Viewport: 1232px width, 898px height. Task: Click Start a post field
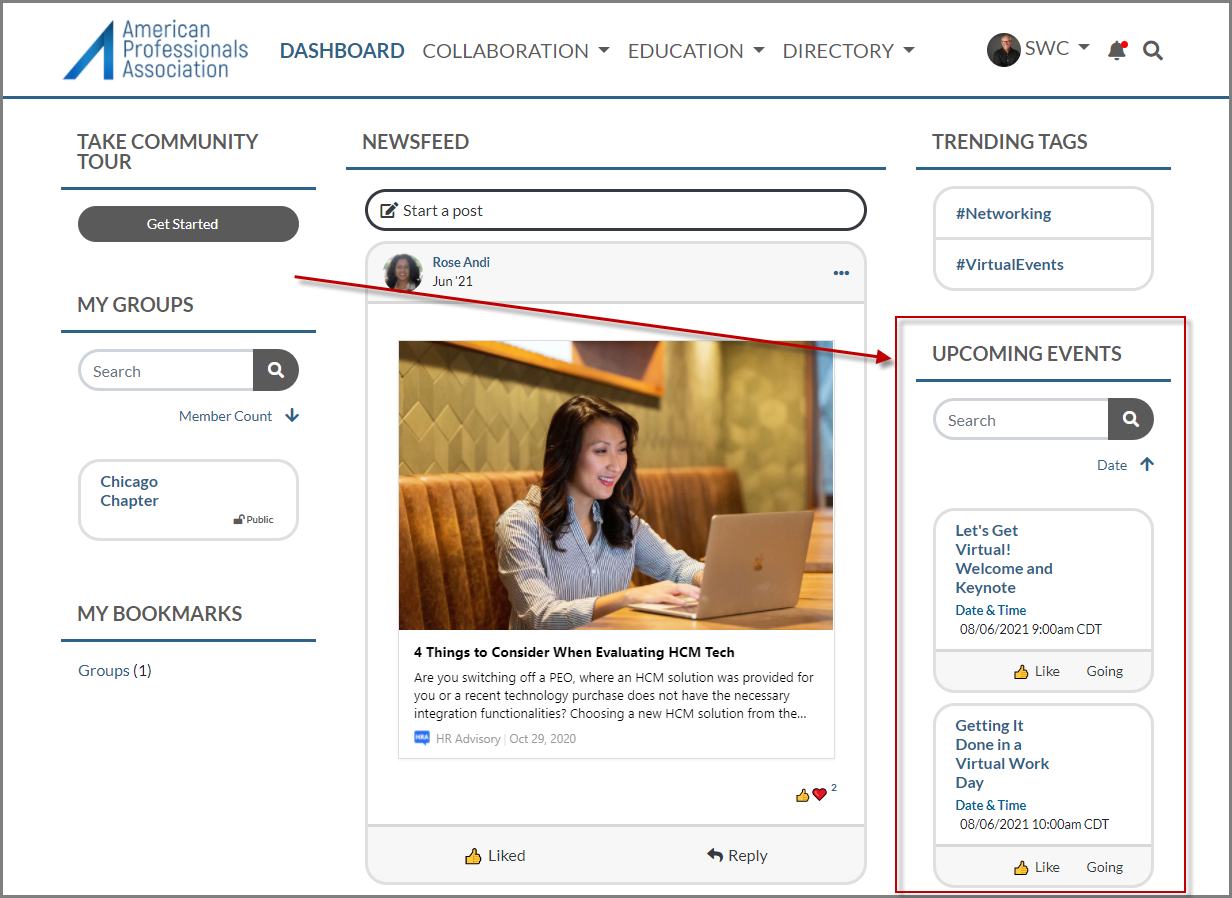pos(616,210)
